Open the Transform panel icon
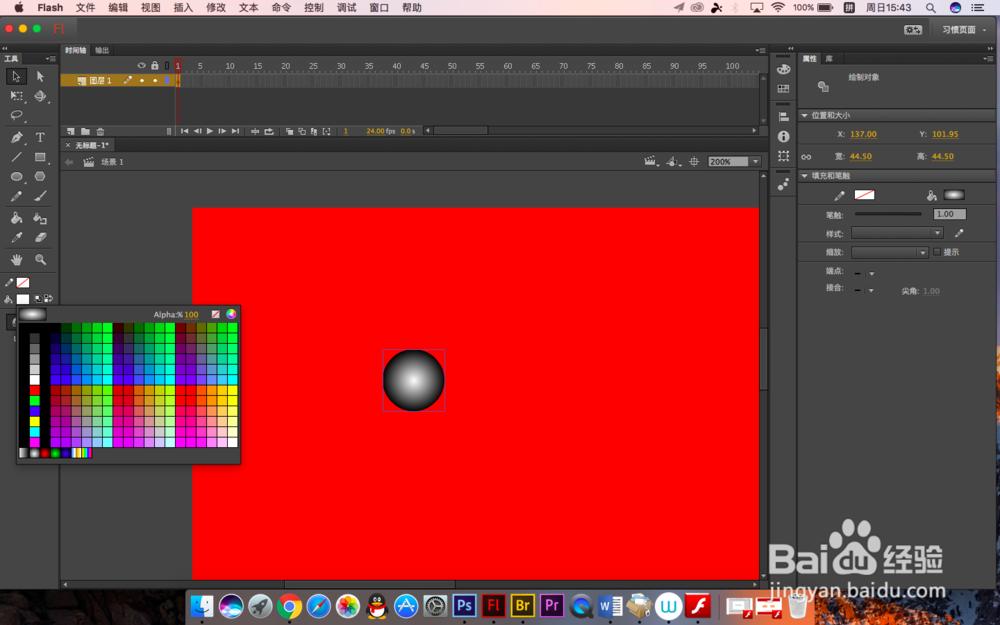1000x625 pixels. click(783, 156)
